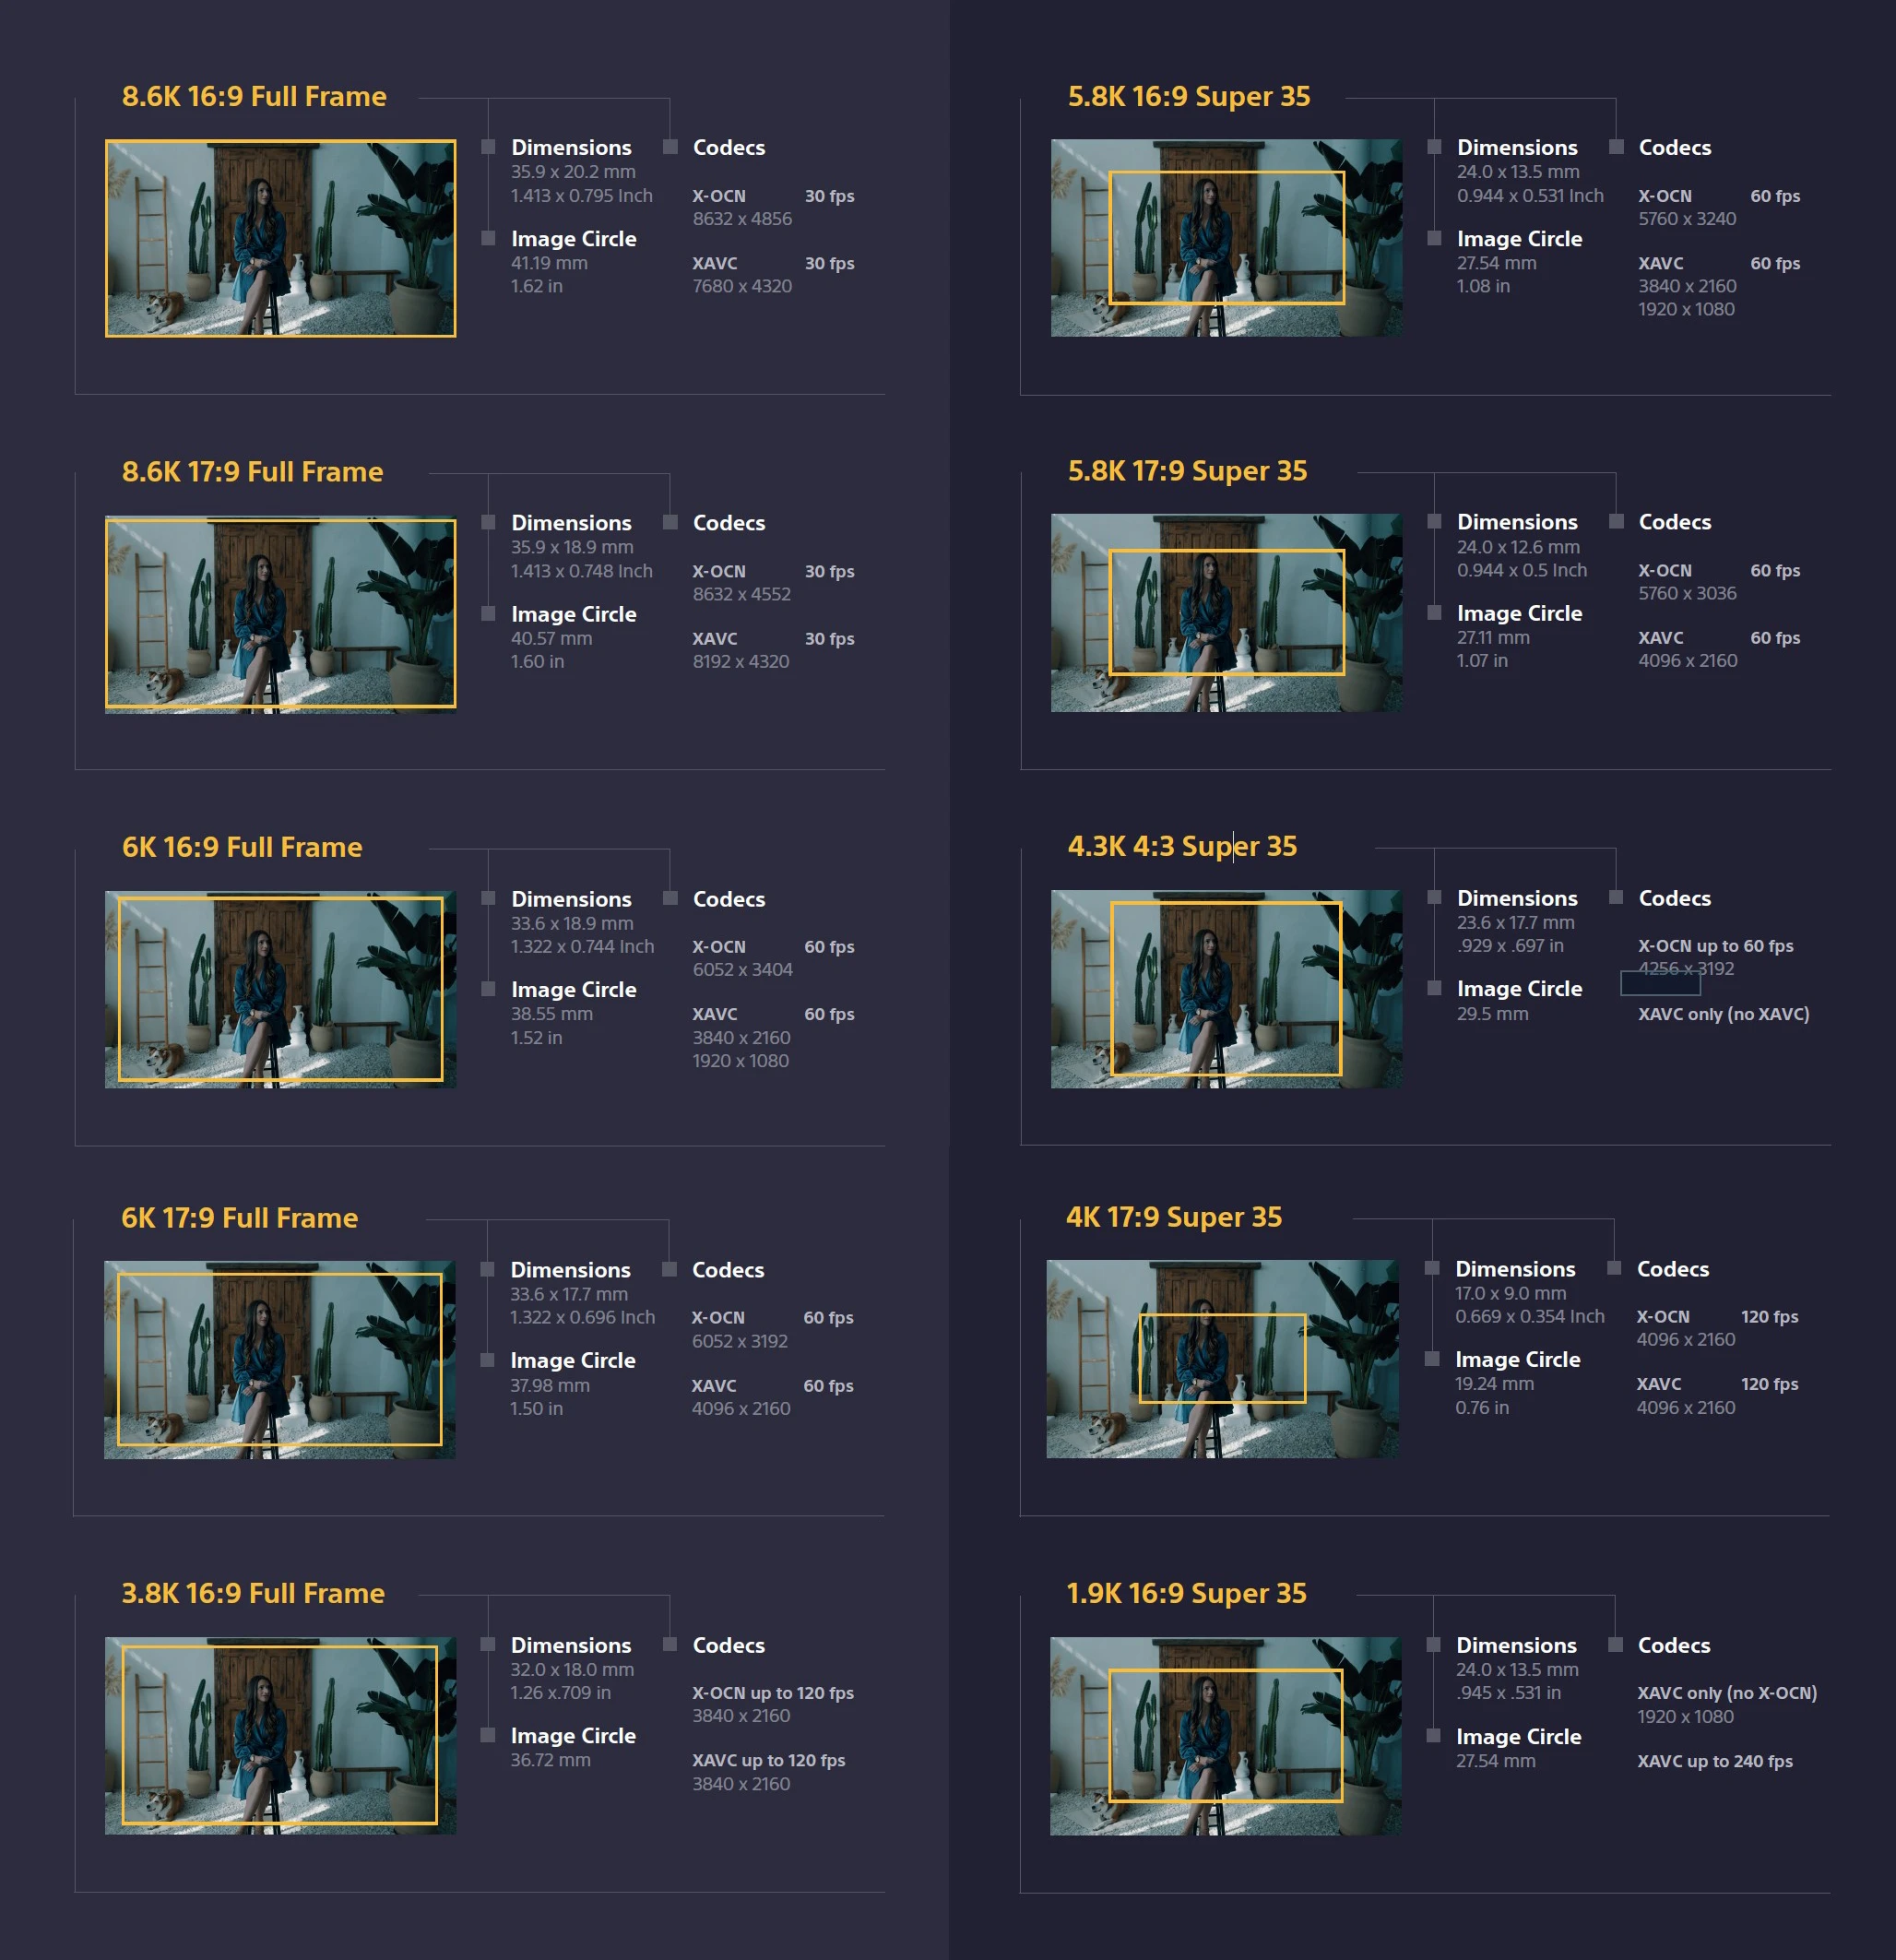Screen dimensions: 1896x1960
Task: Click the 8.6K 17:9 Full Frame preview image
Action: point(280,614)
